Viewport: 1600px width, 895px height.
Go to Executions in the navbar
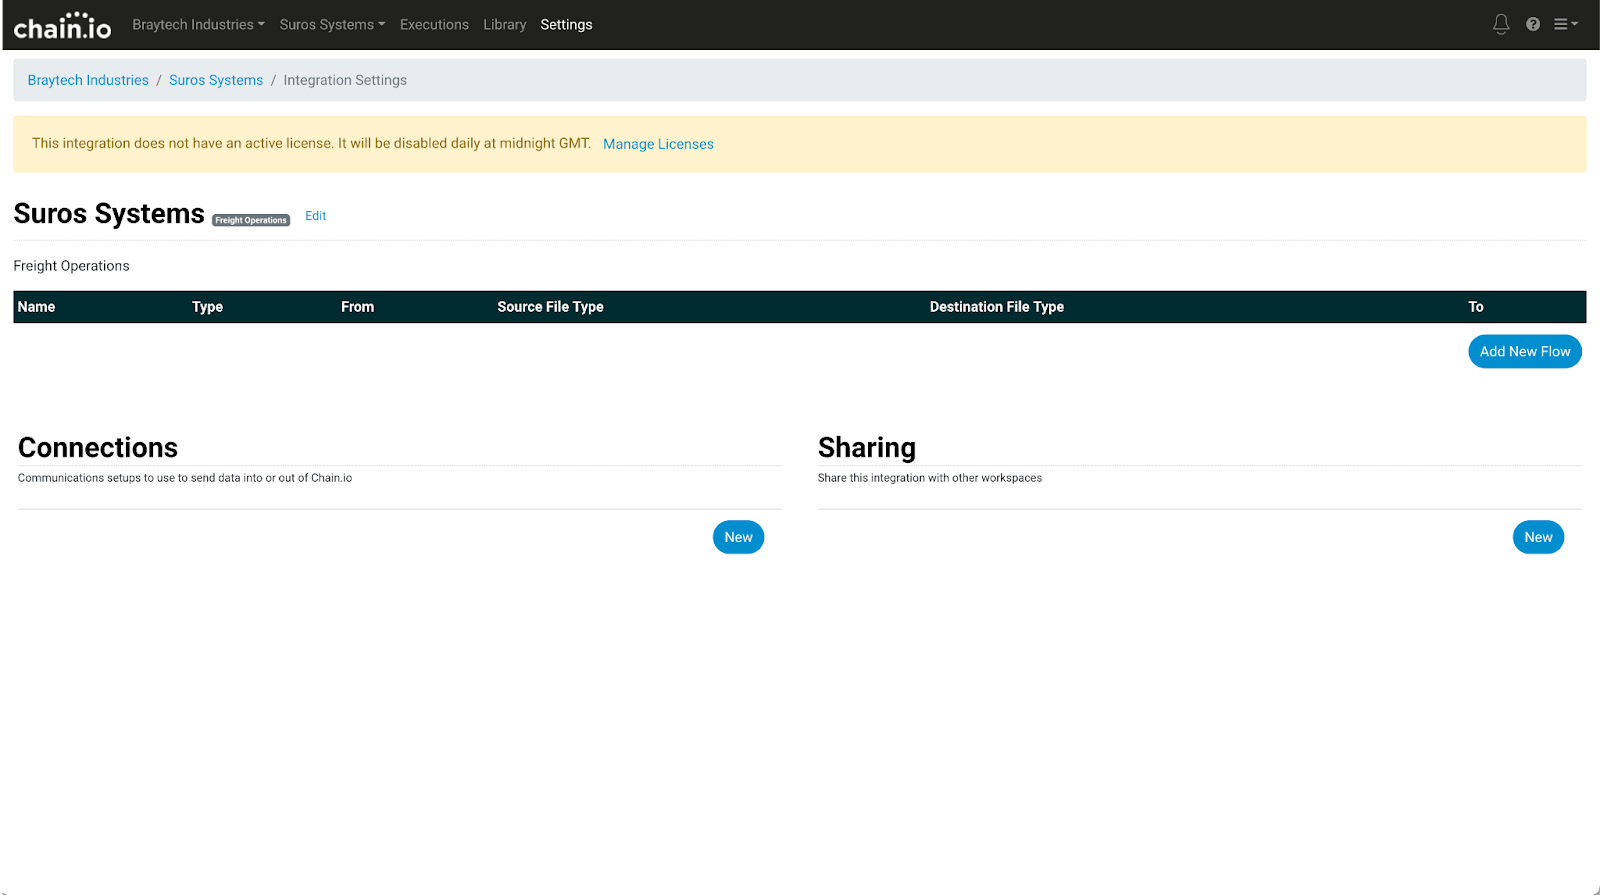(434, 24)
